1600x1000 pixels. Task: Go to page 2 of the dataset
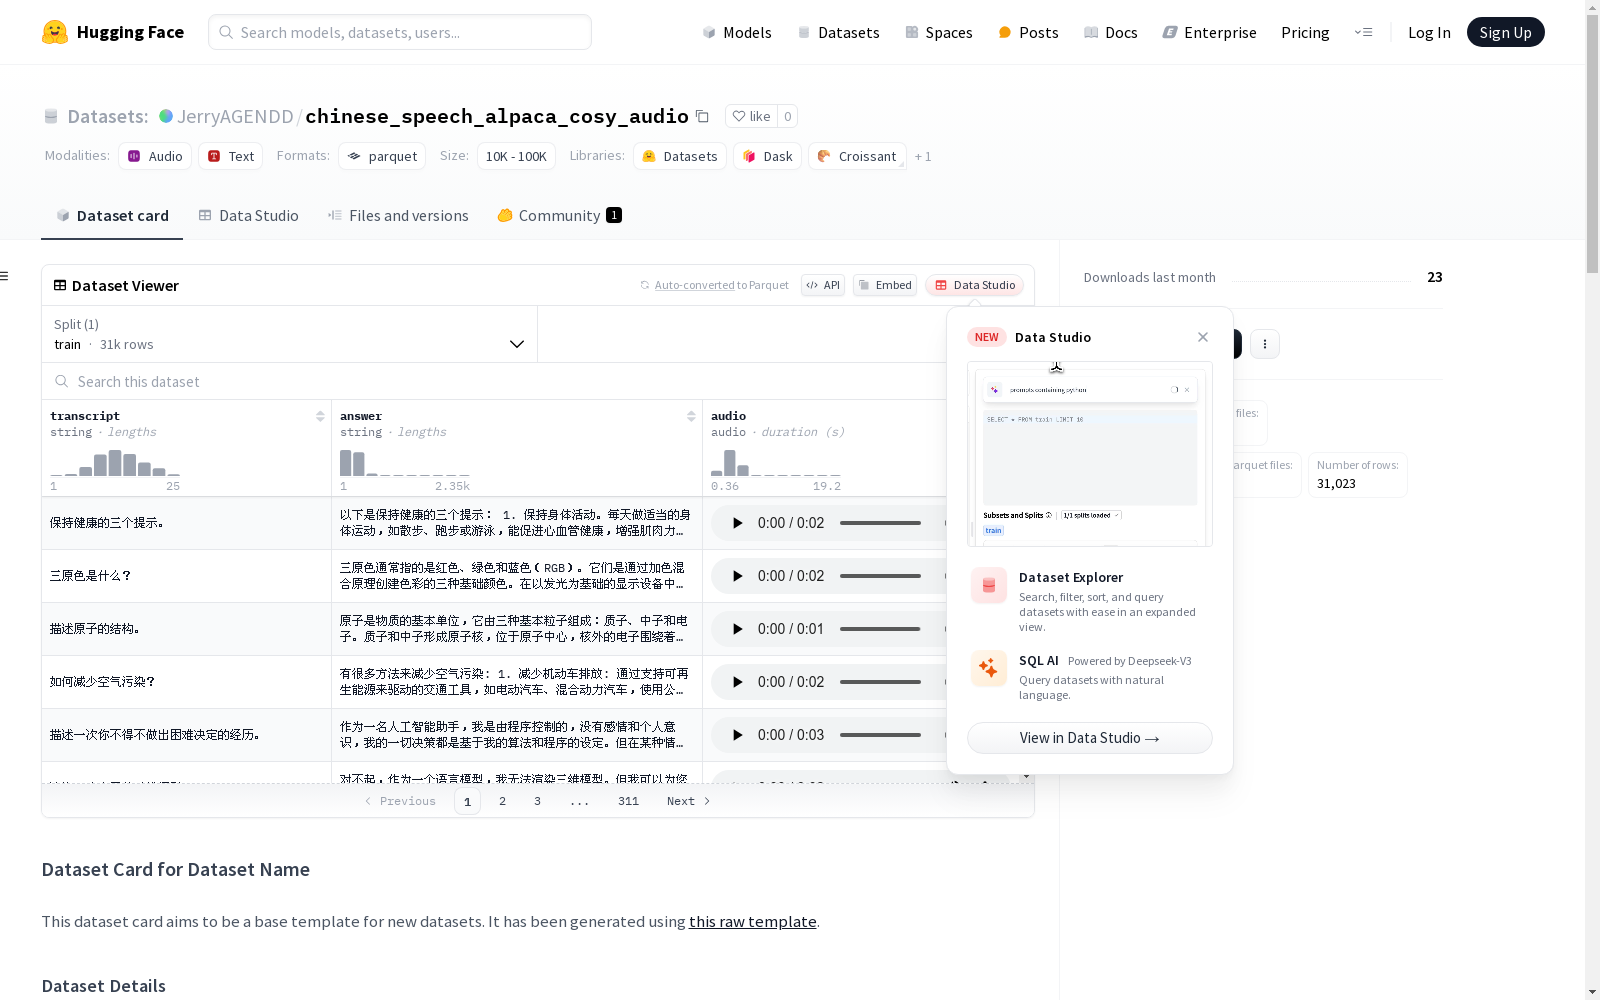point(502,801)
